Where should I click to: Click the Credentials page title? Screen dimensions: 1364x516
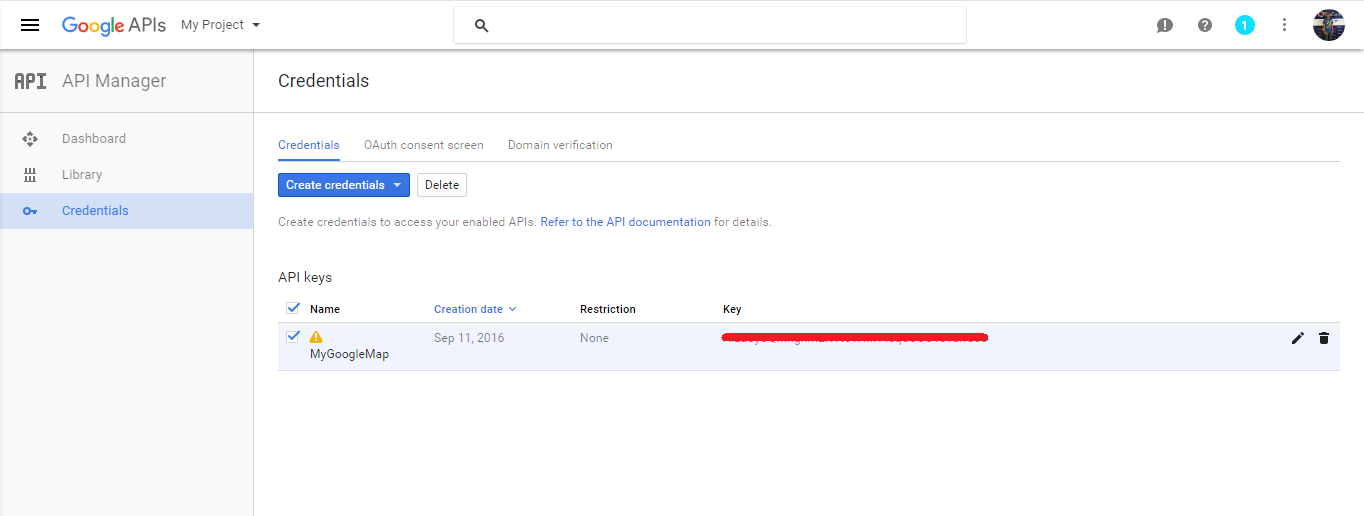[x=323, y=81]
